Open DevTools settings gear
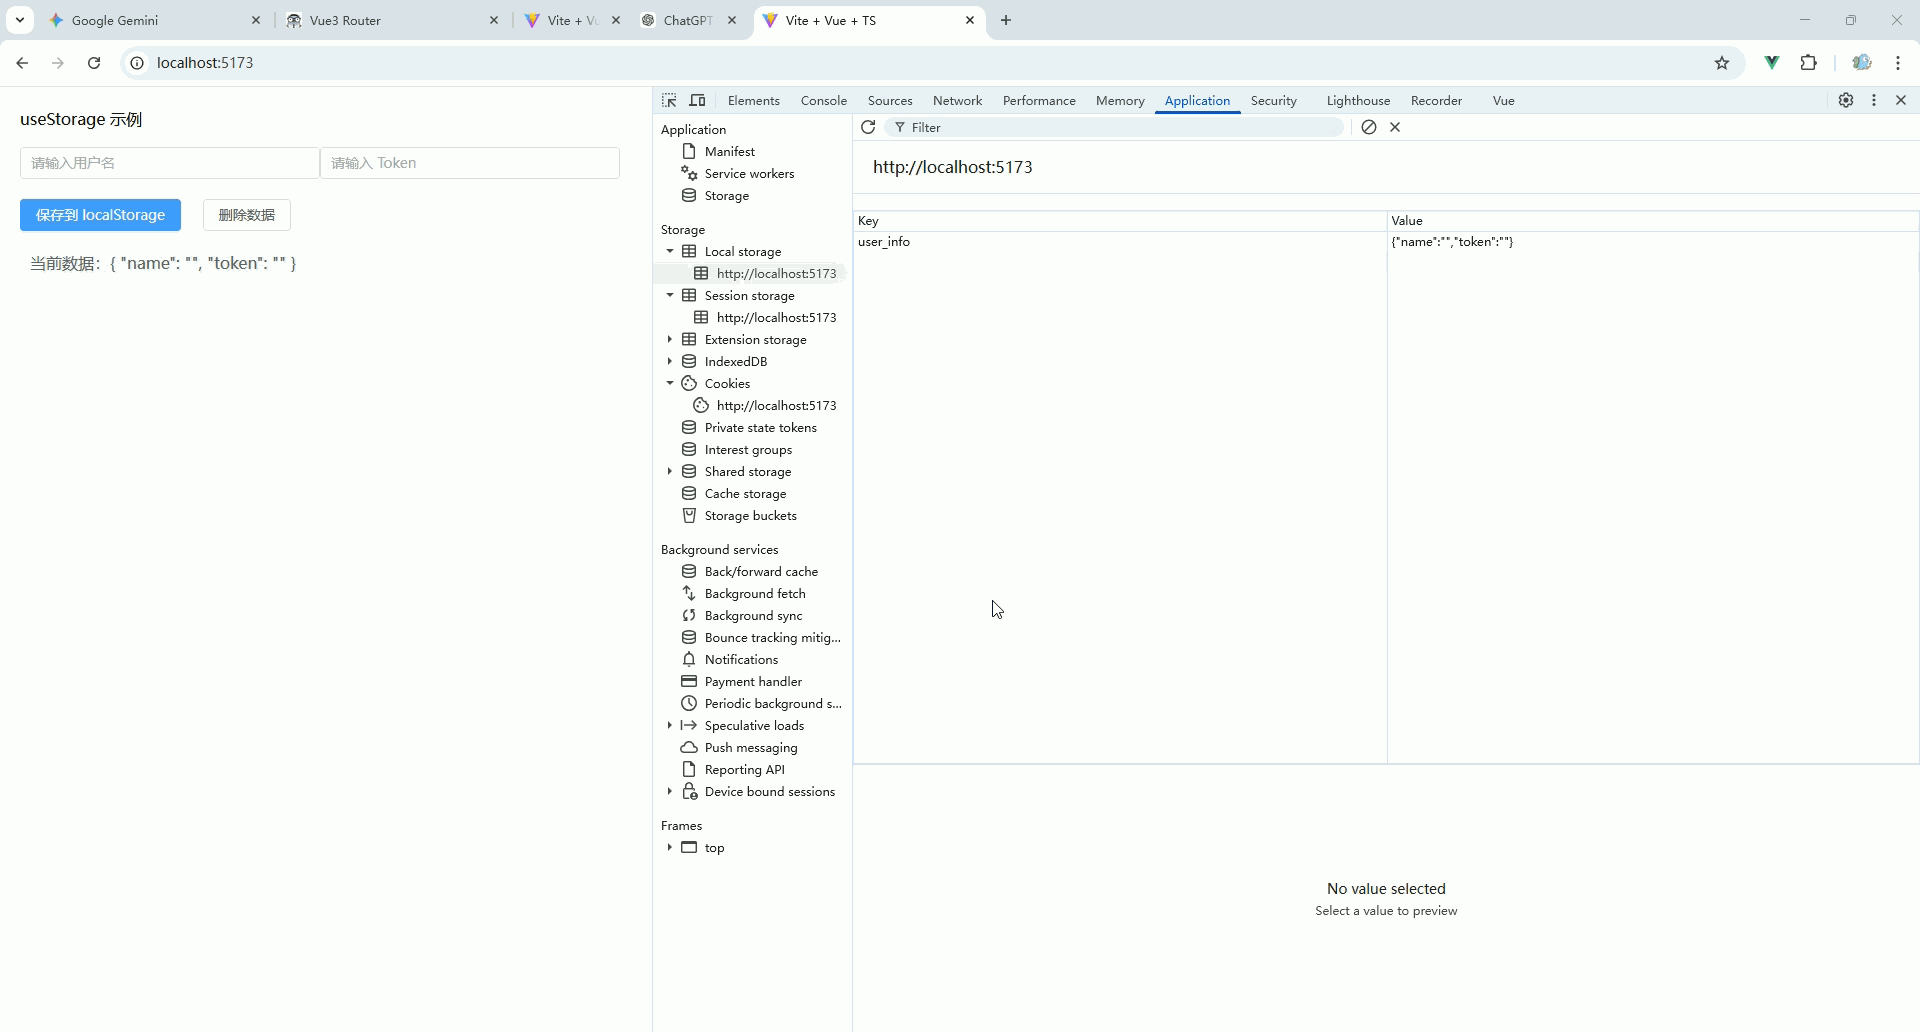1920x1032 pixels. [x=1846, y=100]
